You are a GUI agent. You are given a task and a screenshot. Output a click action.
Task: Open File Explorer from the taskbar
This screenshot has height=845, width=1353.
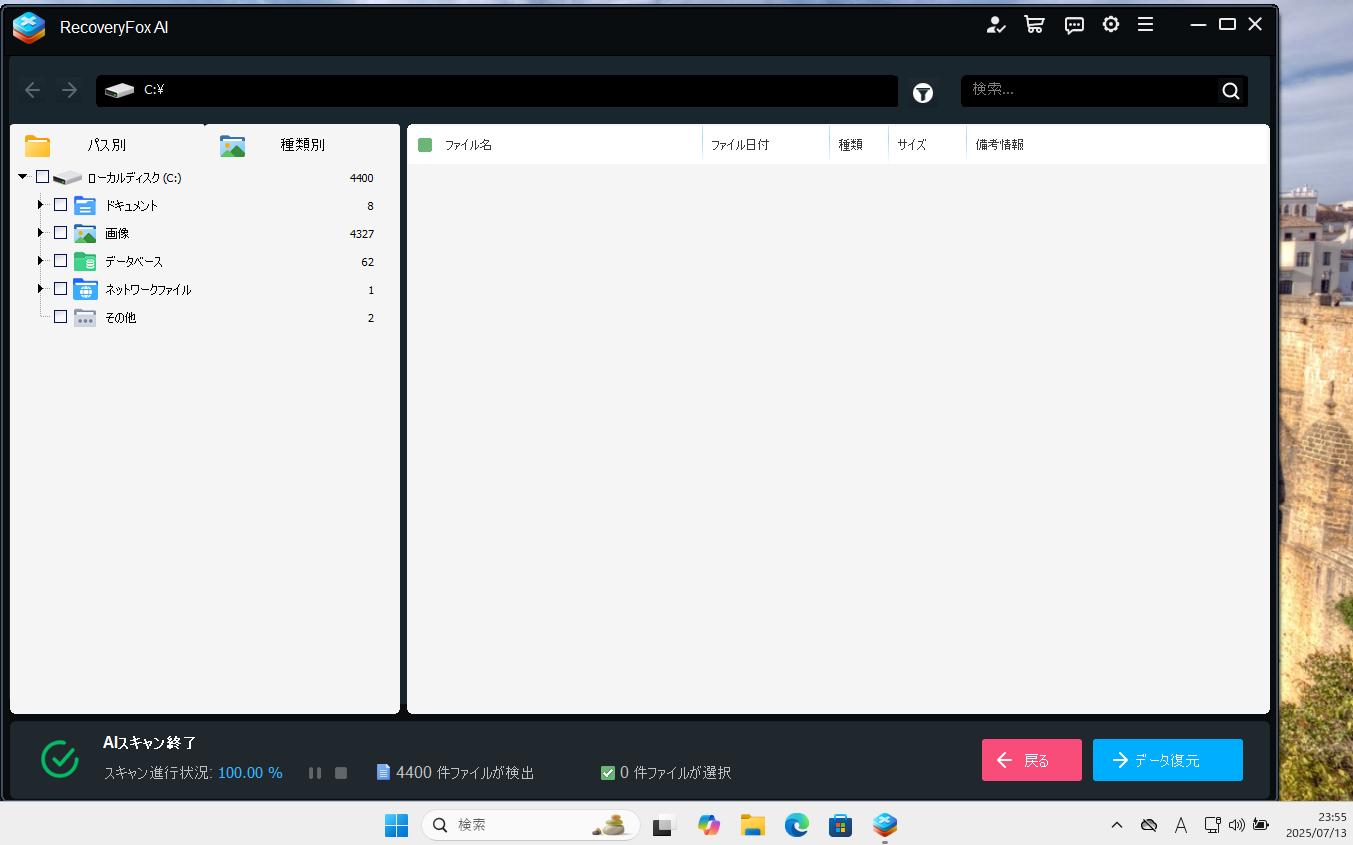(753, 825)
